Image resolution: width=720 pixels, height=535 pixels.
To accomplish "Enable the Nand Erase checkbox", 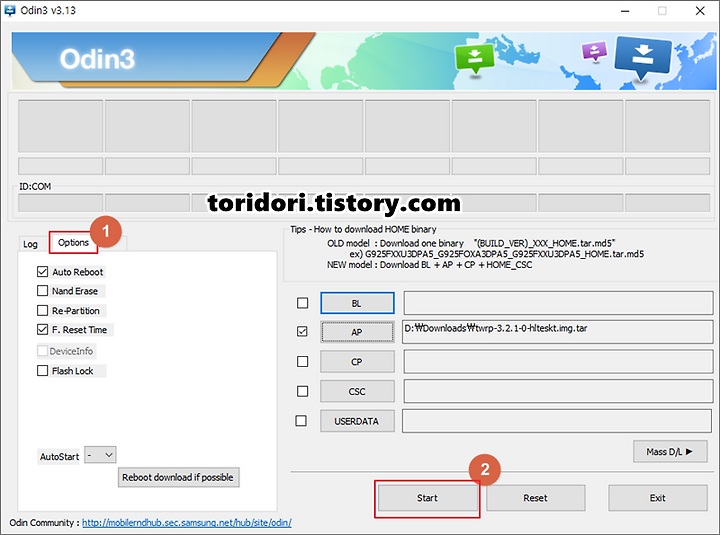I will click(43, 291).
